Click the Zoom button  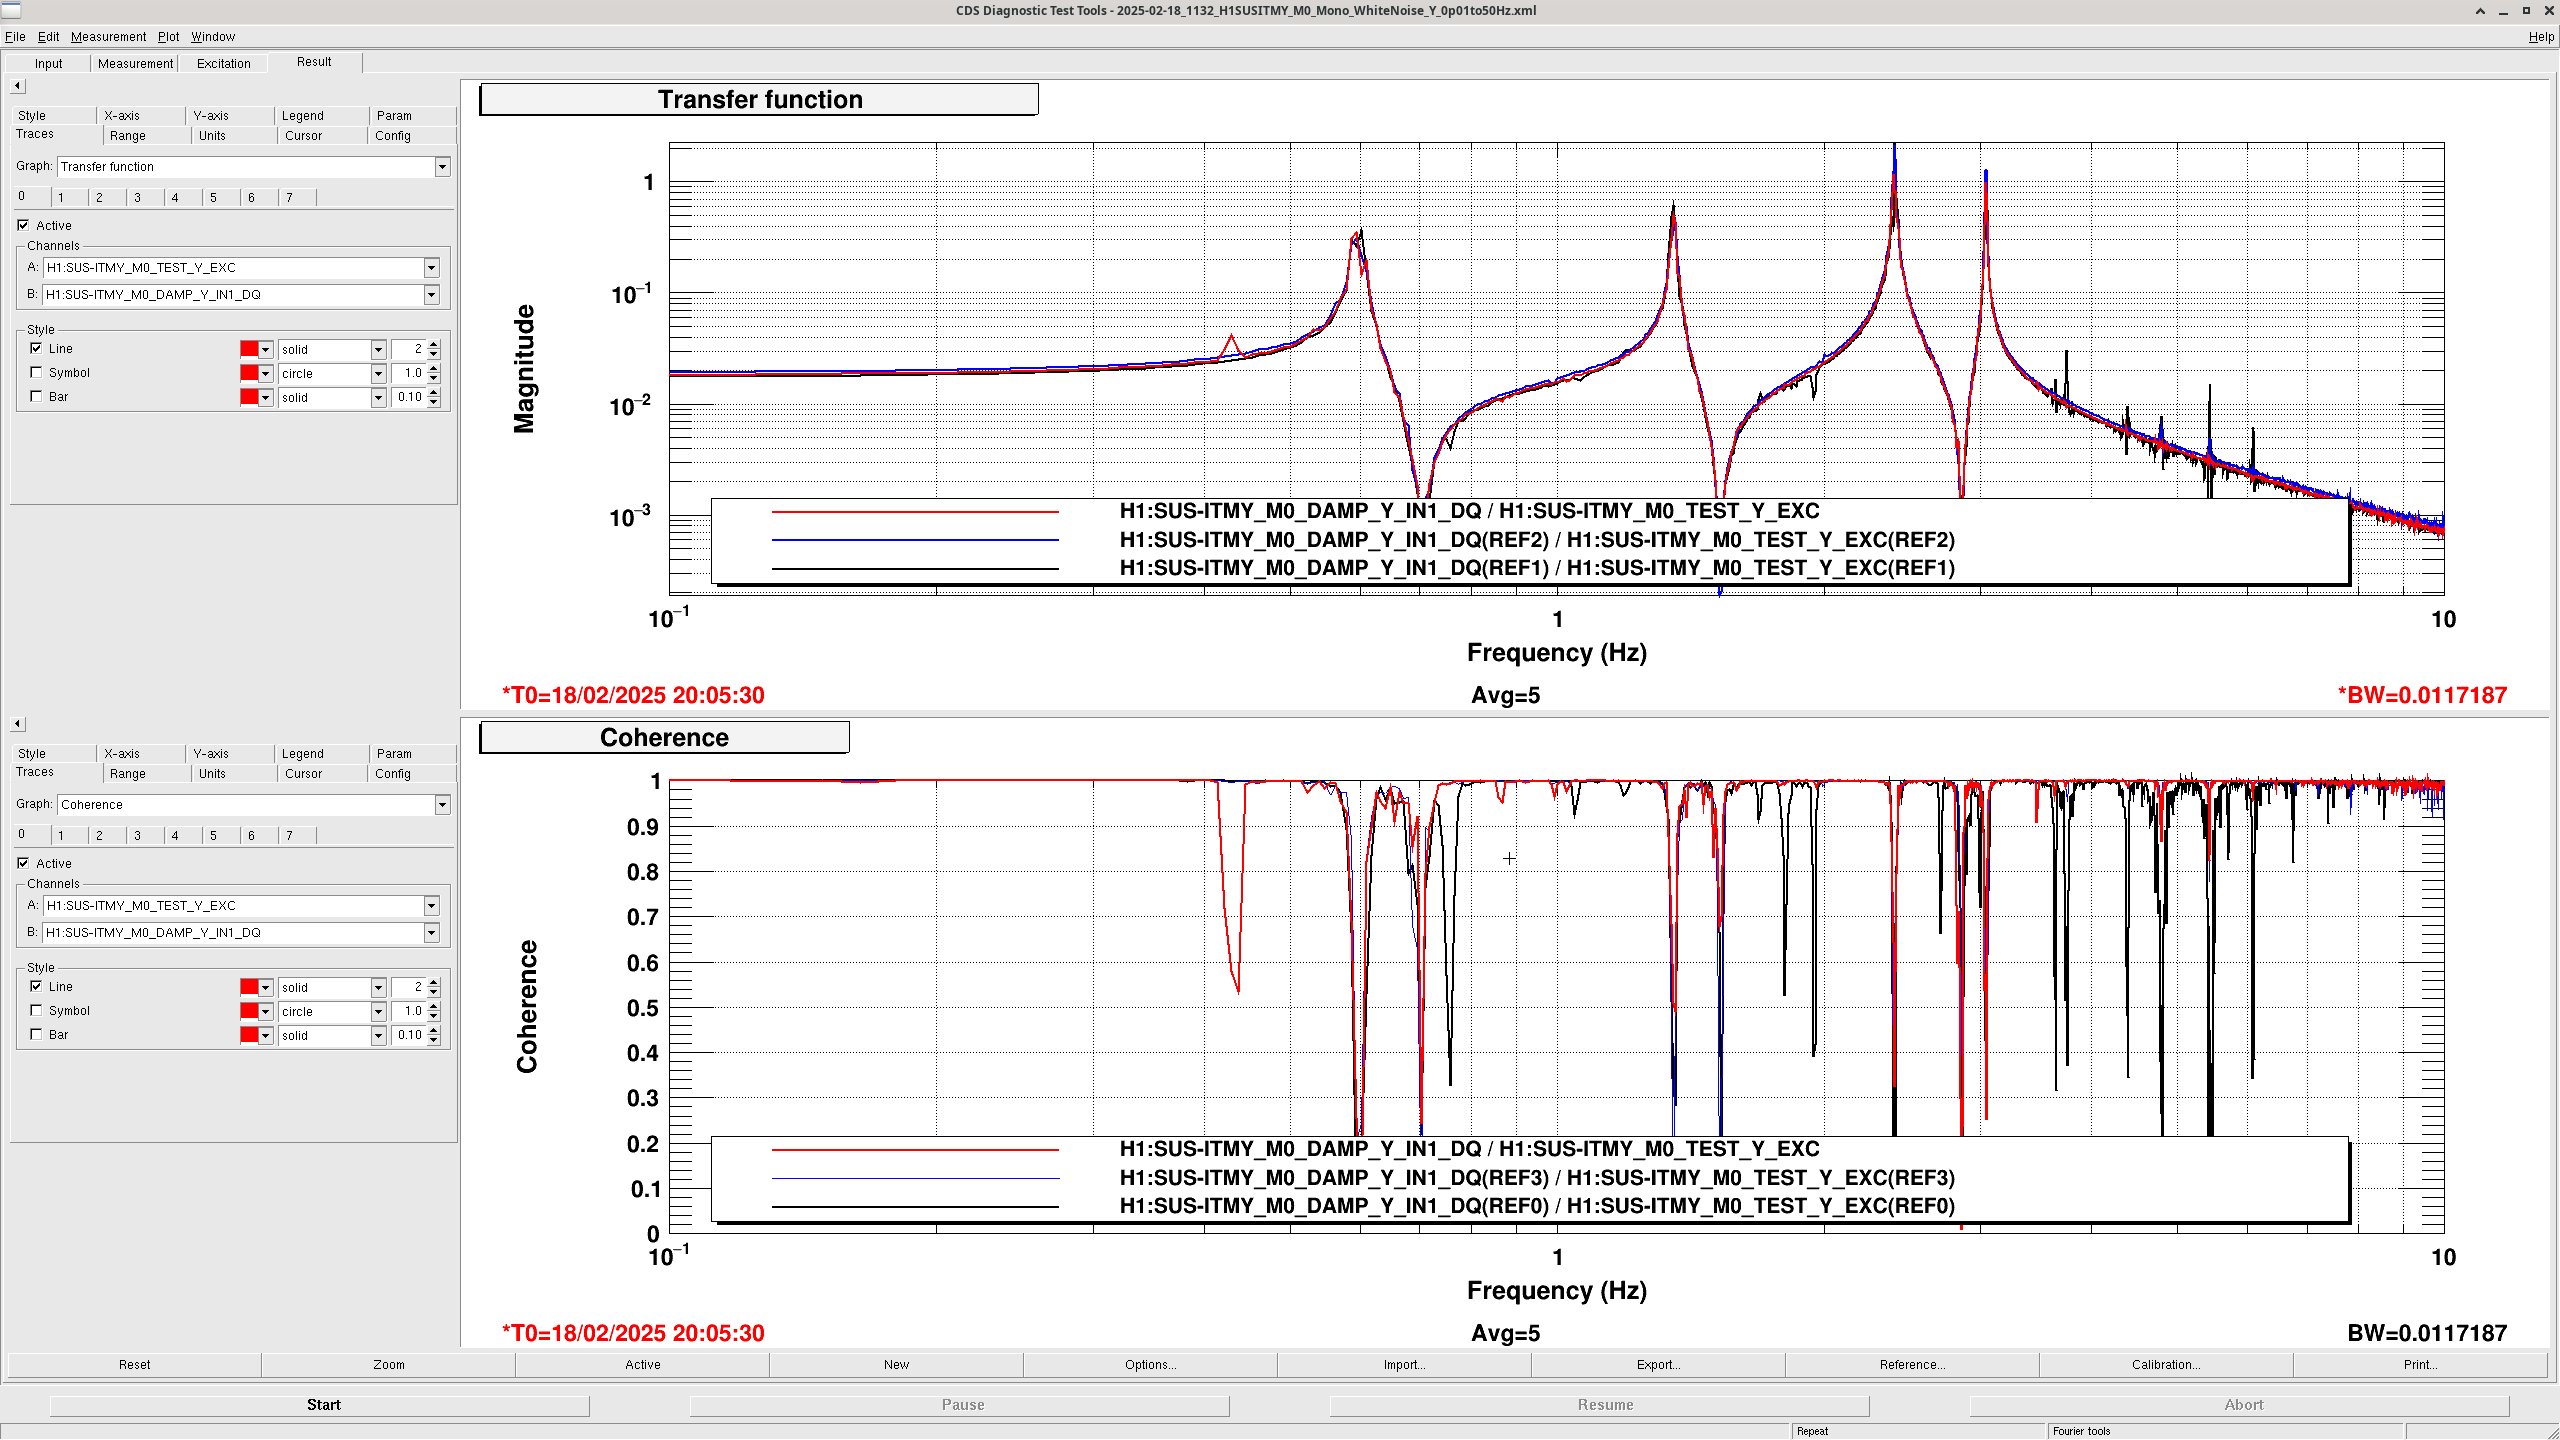pos(389,1365)
